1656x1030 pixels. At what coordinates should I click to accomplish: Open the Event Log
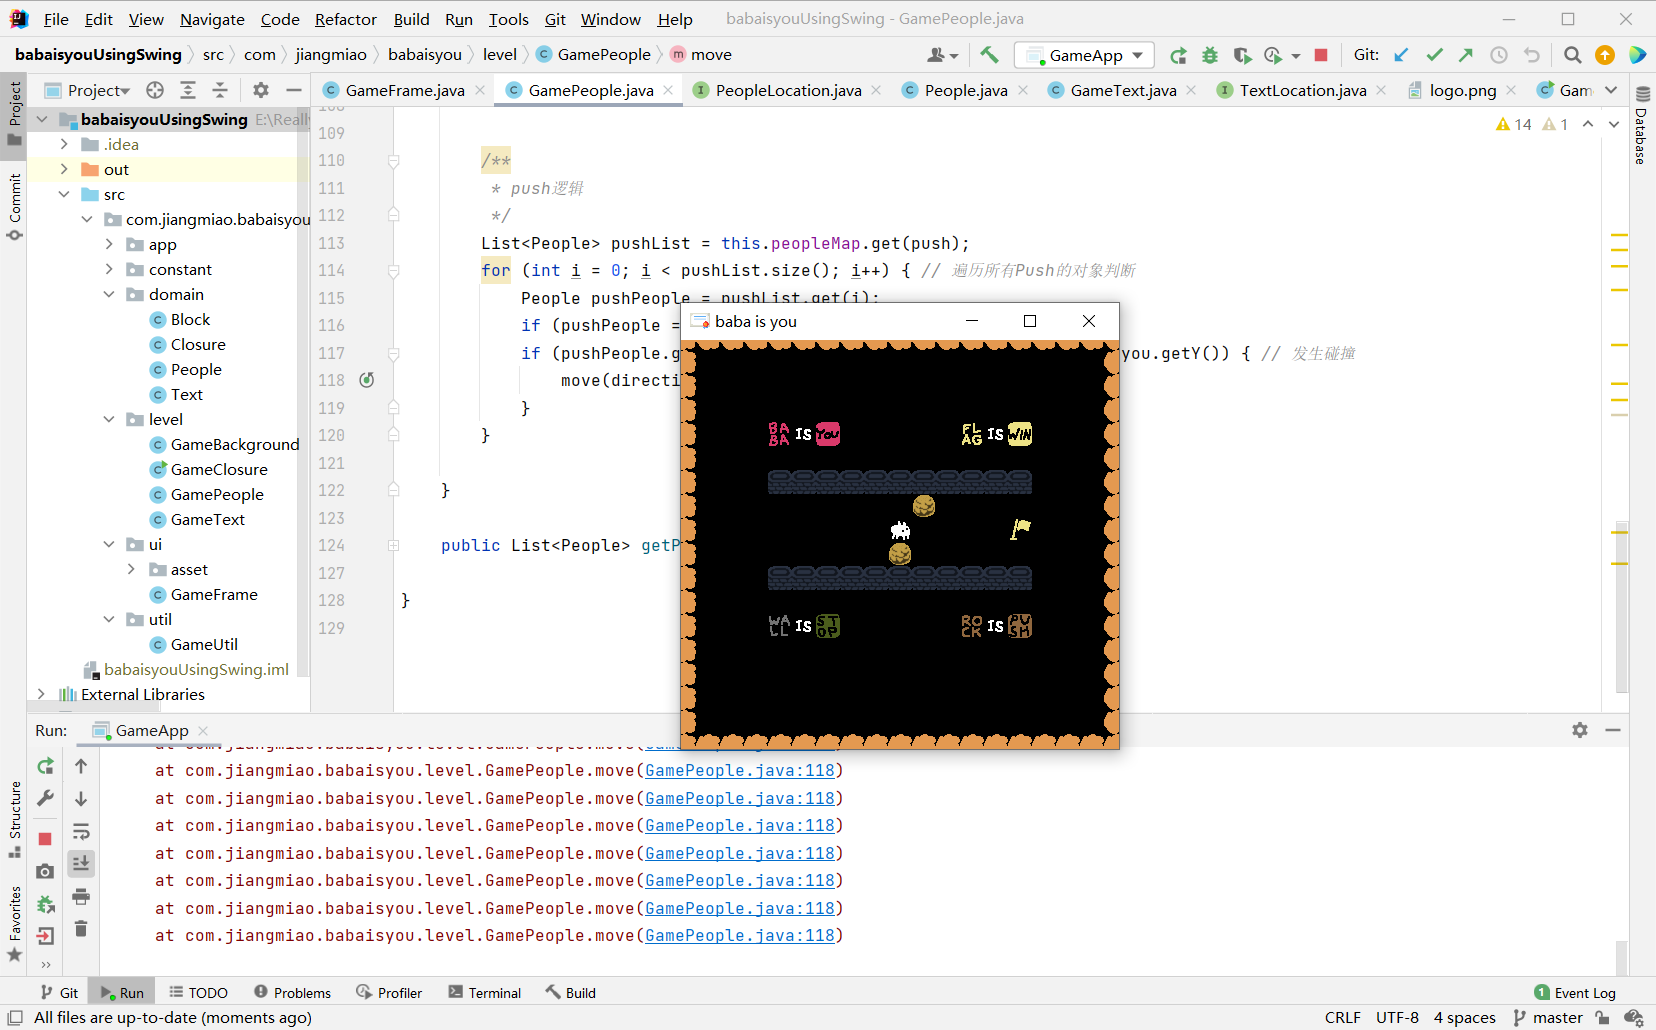1585,992
